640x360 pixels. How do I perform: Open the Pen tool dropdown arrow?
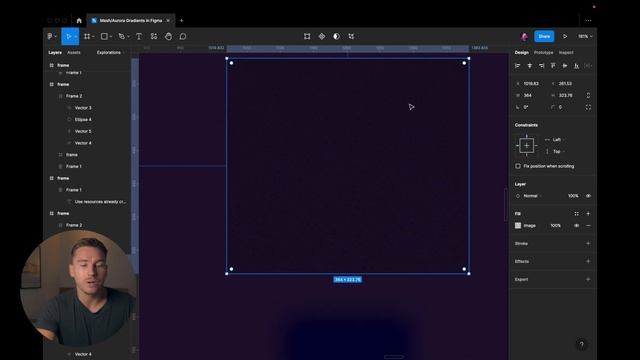[128, 37]
